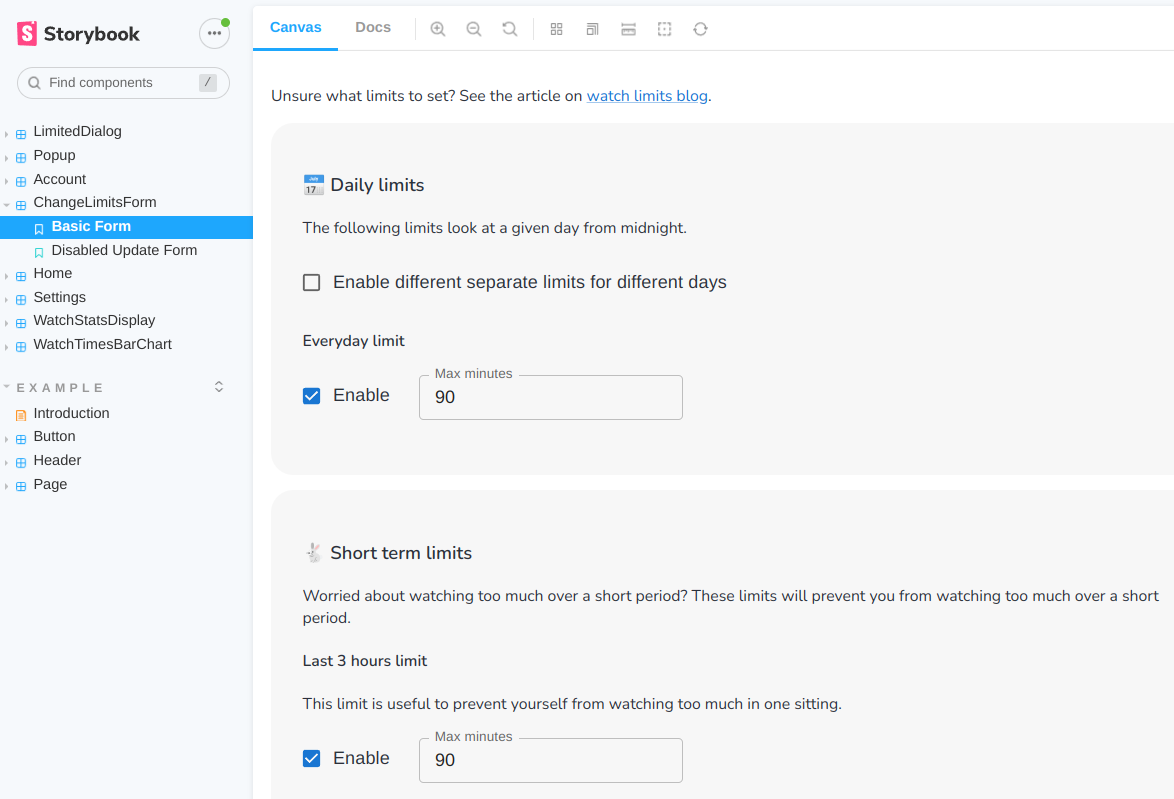1174x799 pixels.
Task: Open the watch limits blog link
Action: click(647, 97)
